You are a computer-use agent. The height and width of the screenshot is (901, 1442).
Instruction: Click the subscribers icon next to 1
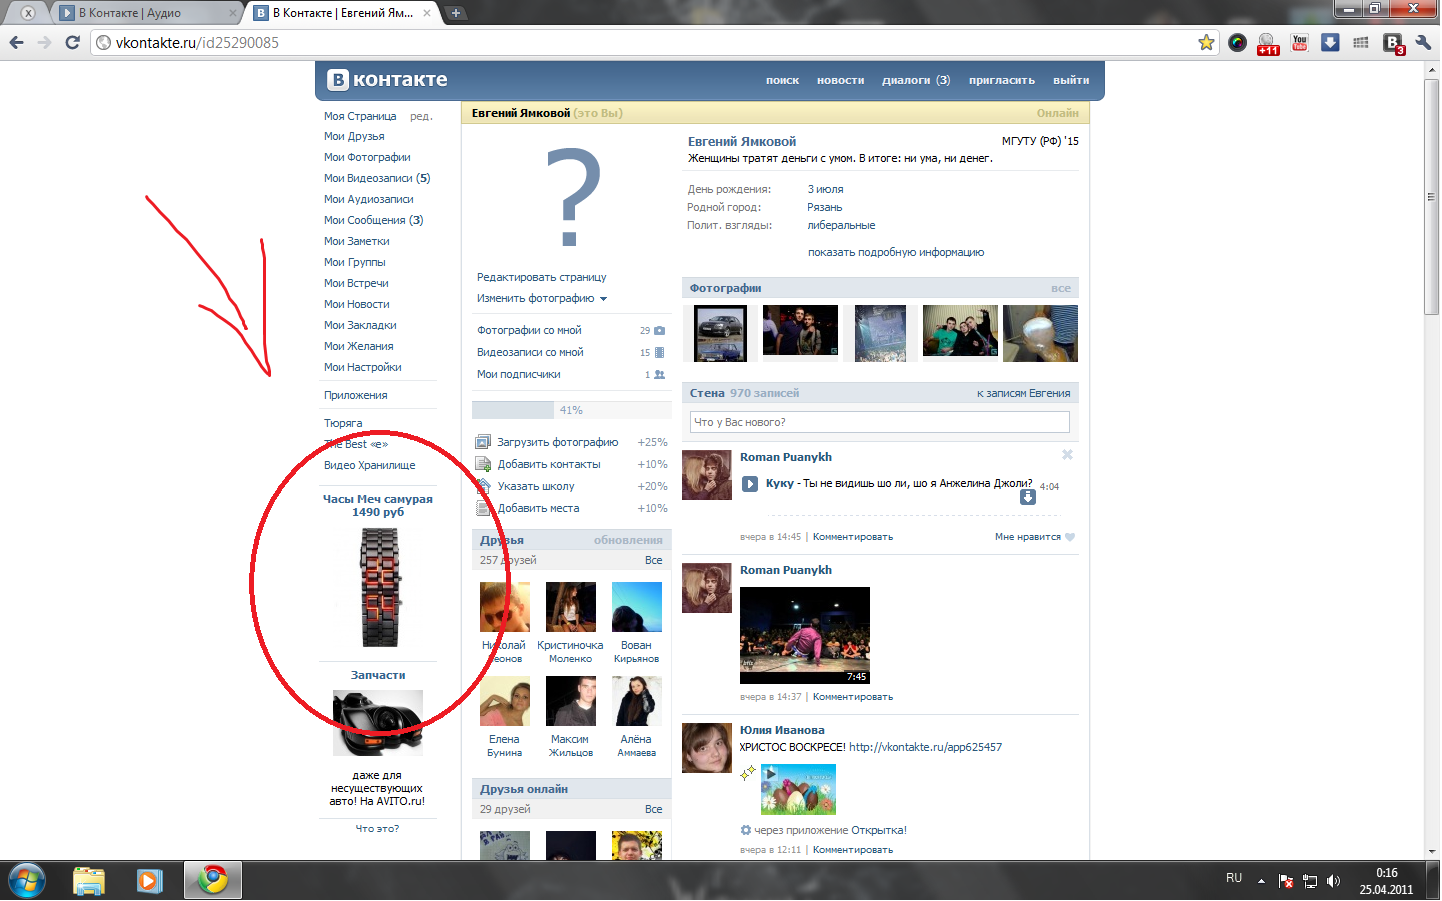659,375
